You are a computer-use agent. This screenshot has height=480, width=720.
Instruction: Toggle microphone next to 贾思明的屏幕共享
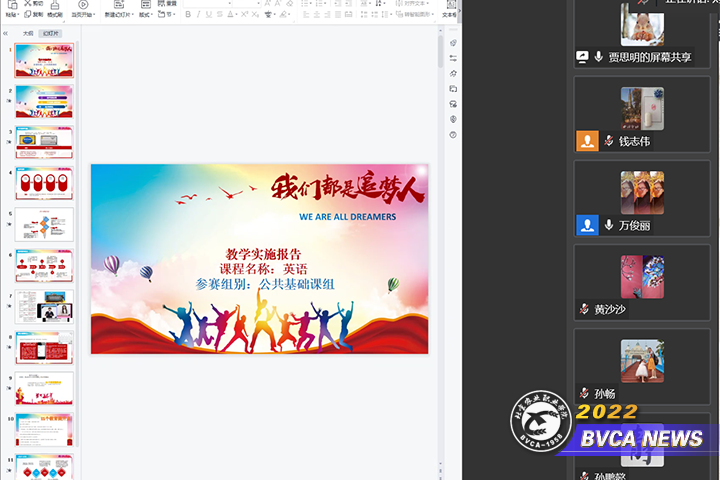tap(599, 58)
